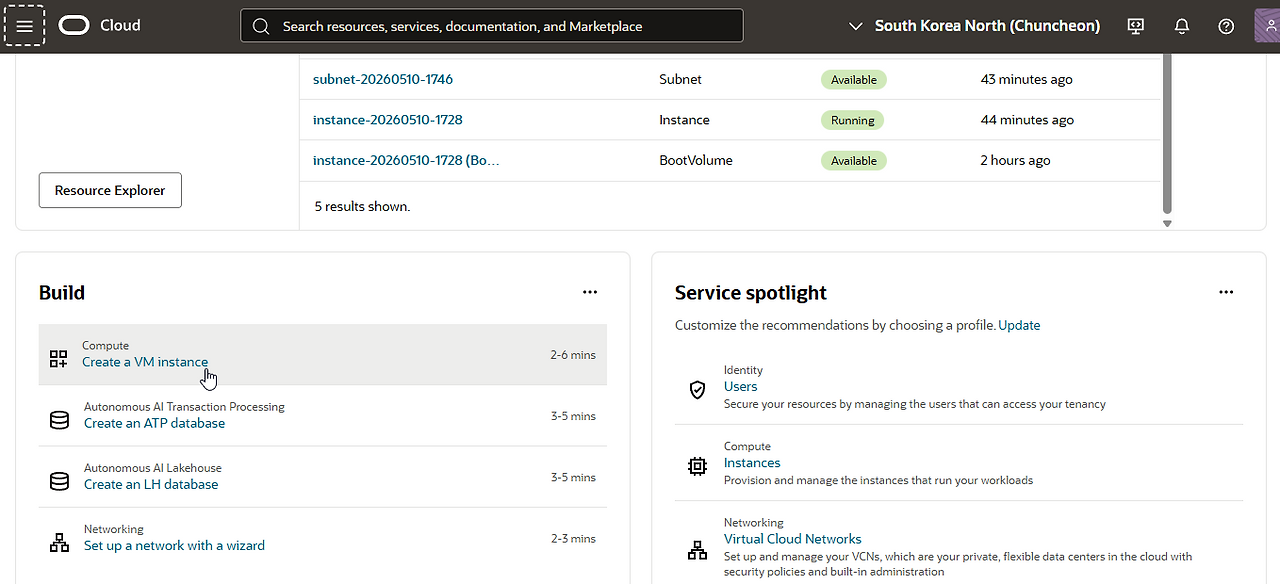
Task: Click the Create an ATP database icon
Action: coord(59,420)
